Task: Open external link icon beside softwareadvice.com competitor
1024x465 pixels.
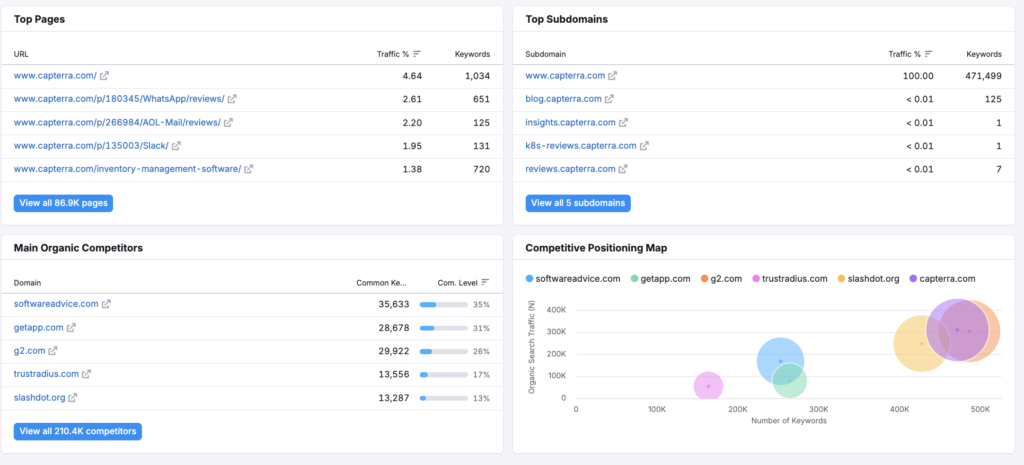Action: [x=106, y=304]
